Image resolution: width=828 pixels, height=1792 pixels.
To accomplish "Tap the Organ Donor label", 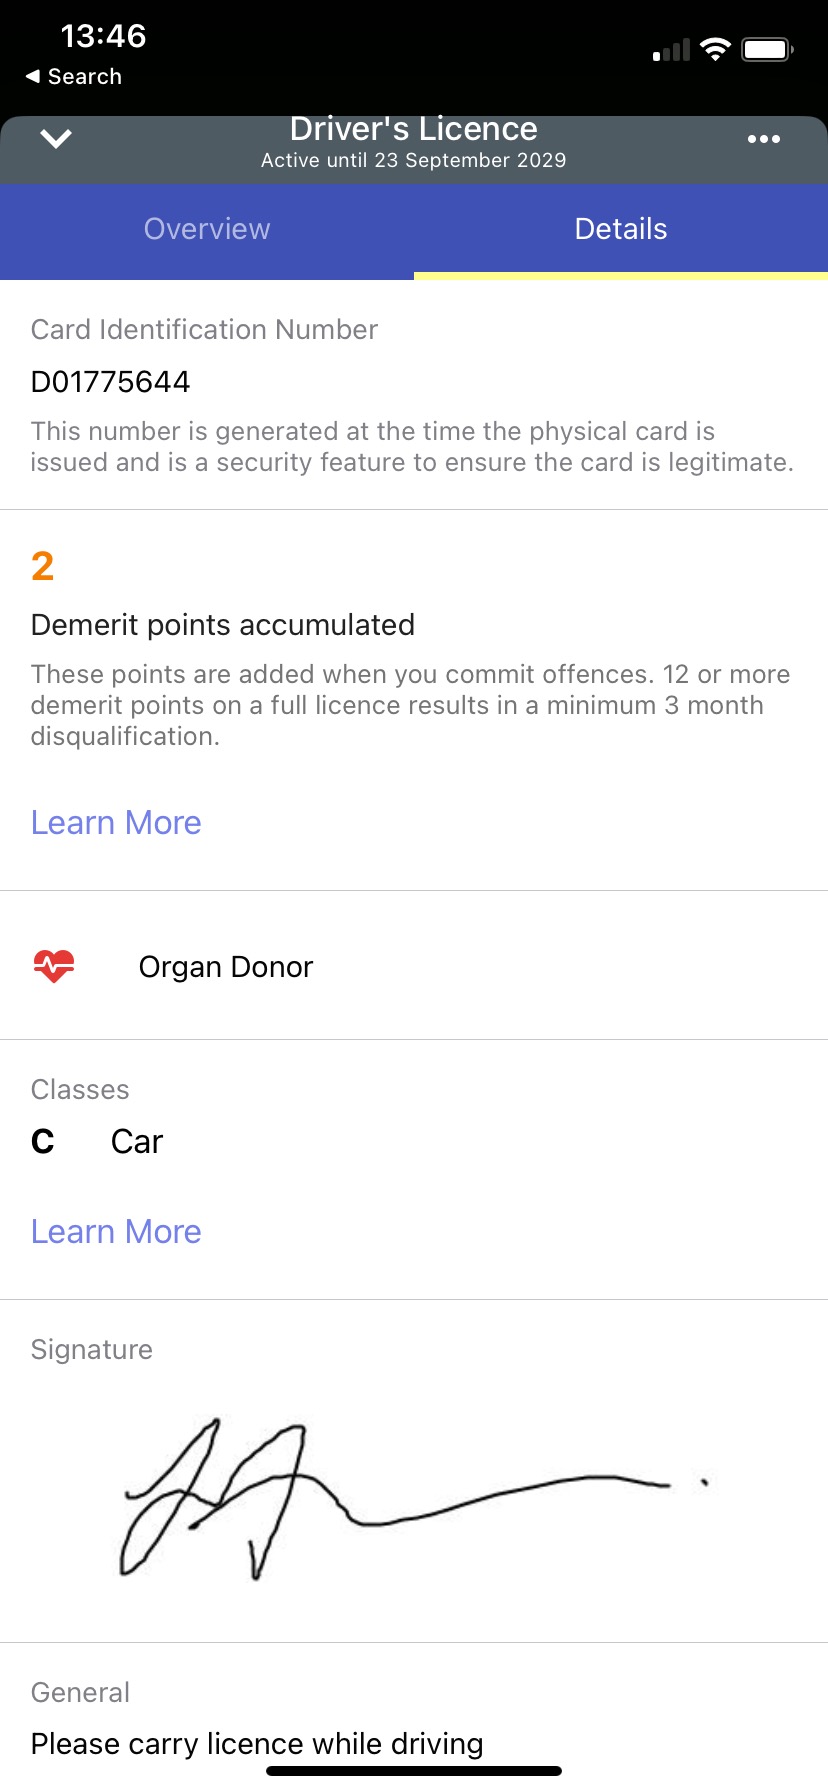I will pos(226,967).
